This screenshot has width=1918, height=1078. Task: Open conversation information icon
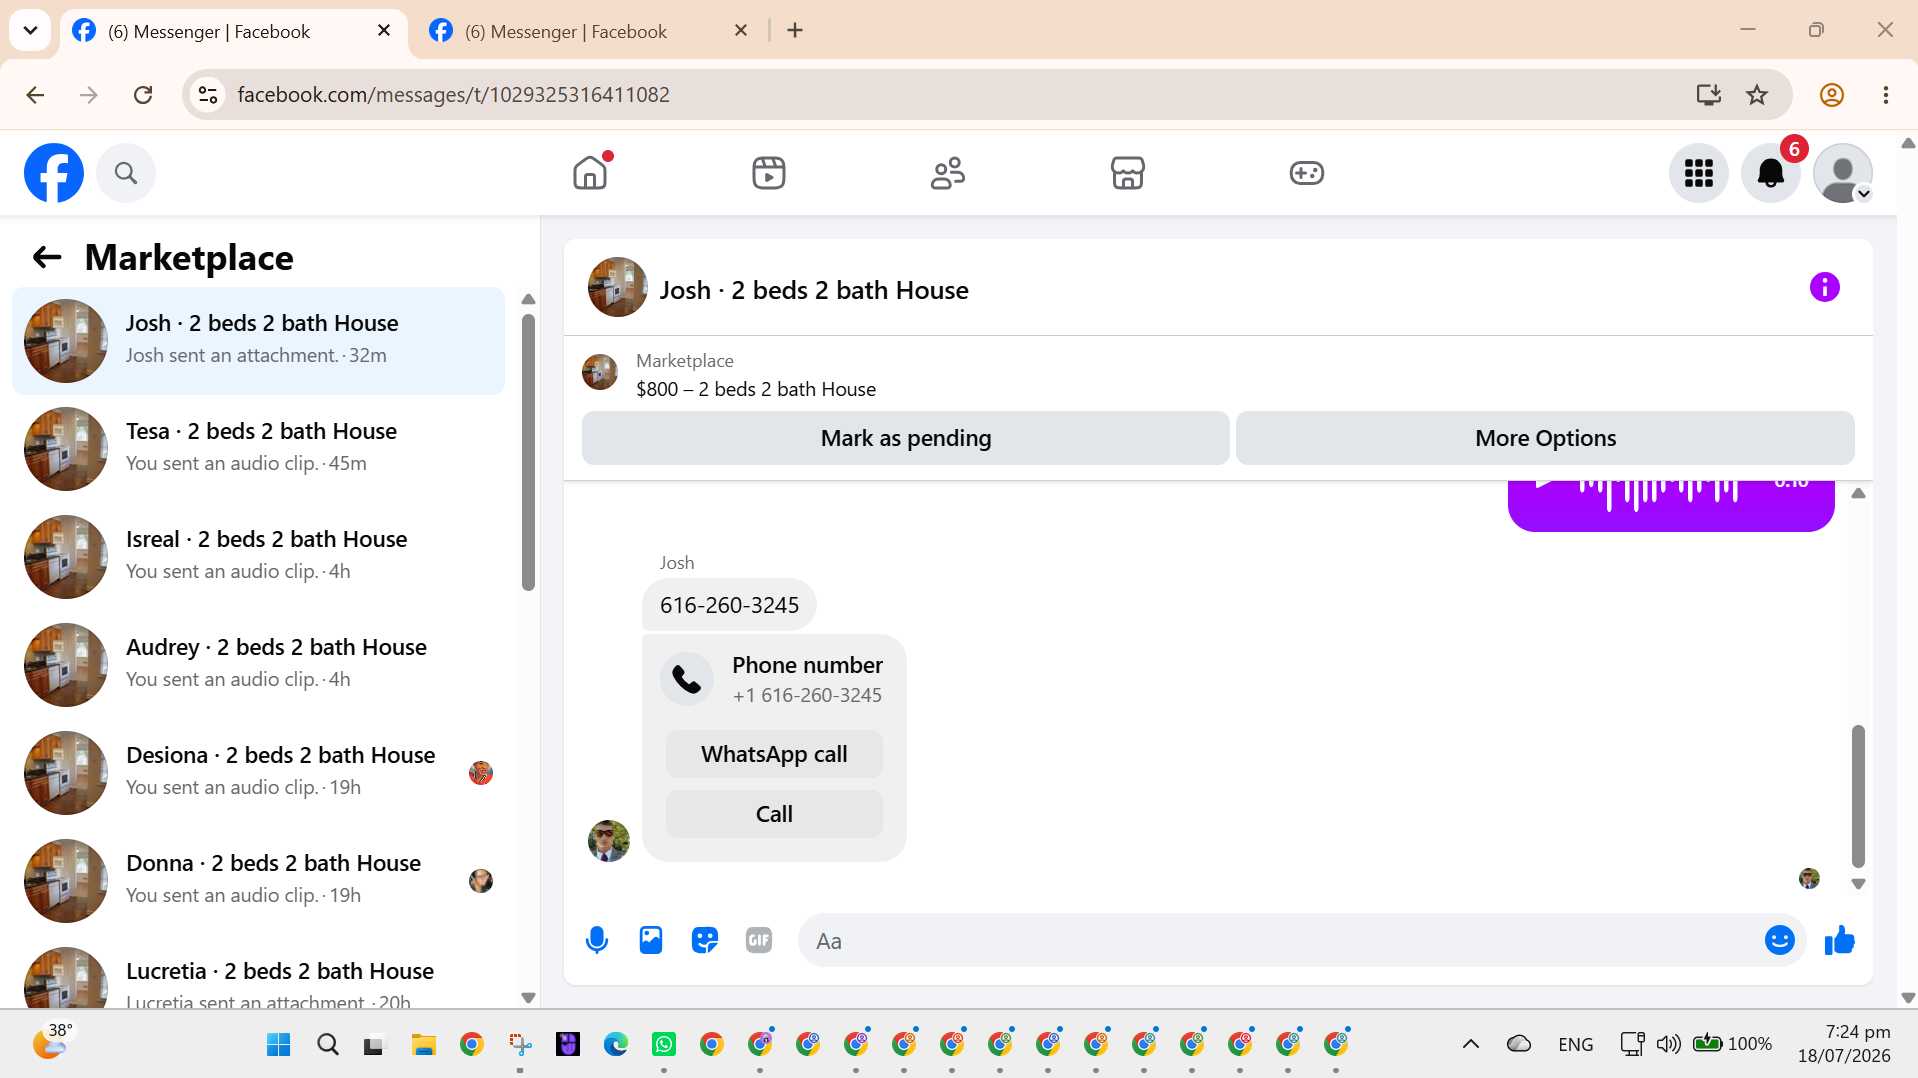pos(1825,288)
